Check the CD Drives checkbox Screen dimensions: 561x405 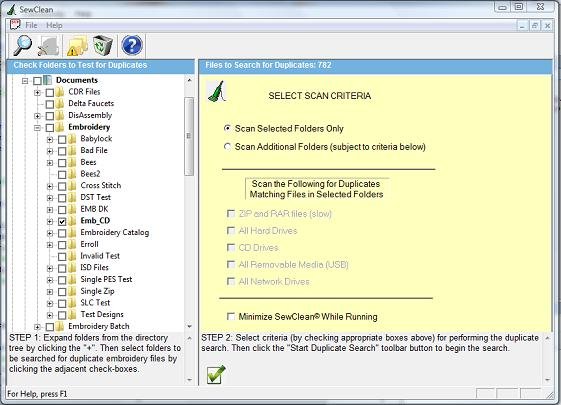click(x=231, y=248)
